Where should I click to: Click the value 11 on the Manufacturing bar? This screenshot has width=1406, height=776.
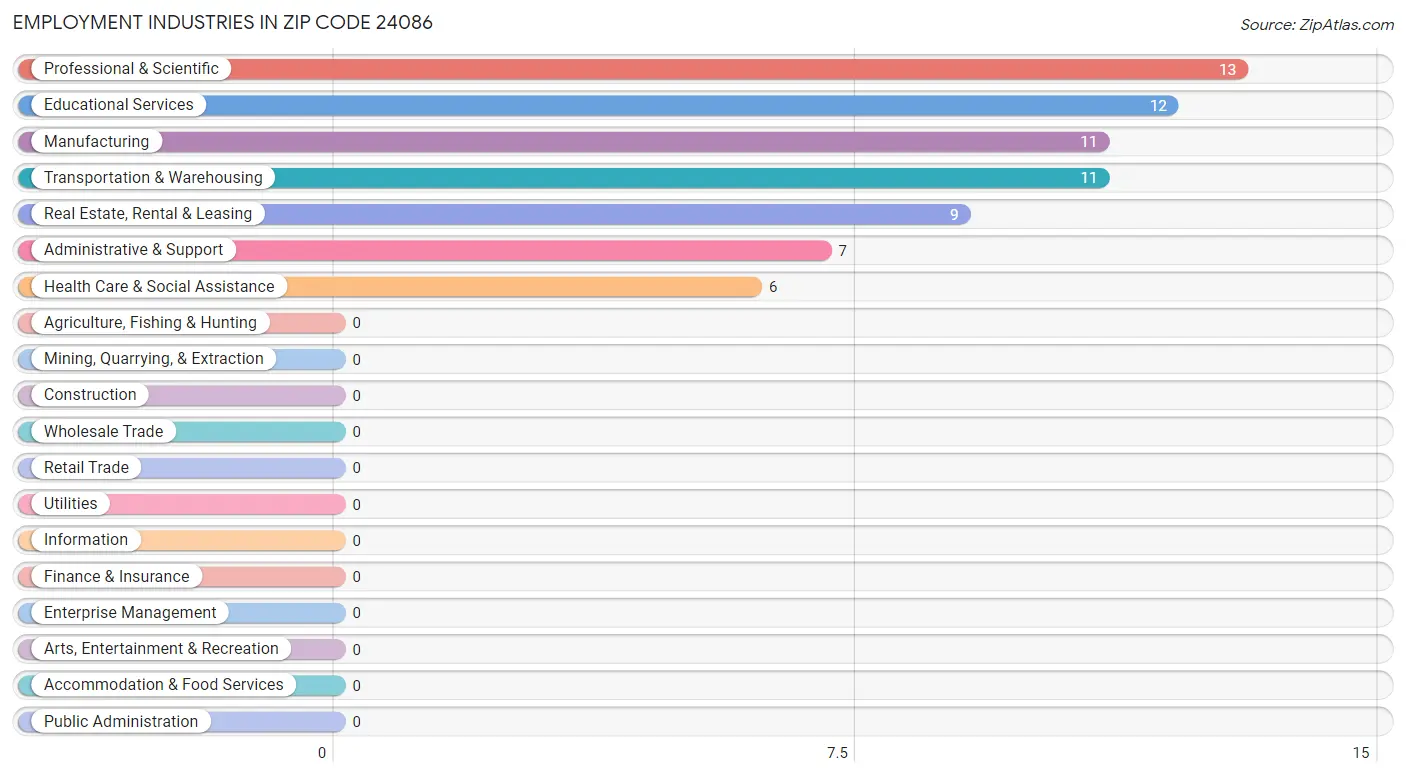(x=1089, y=142)
